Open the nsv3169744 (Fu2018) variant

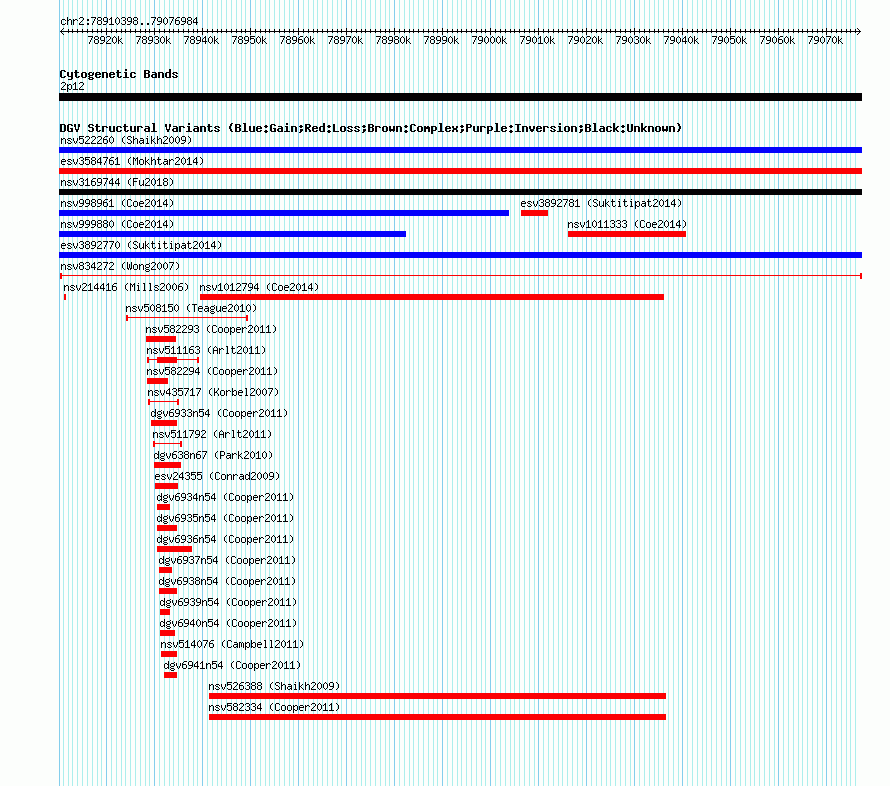[117, 182]
